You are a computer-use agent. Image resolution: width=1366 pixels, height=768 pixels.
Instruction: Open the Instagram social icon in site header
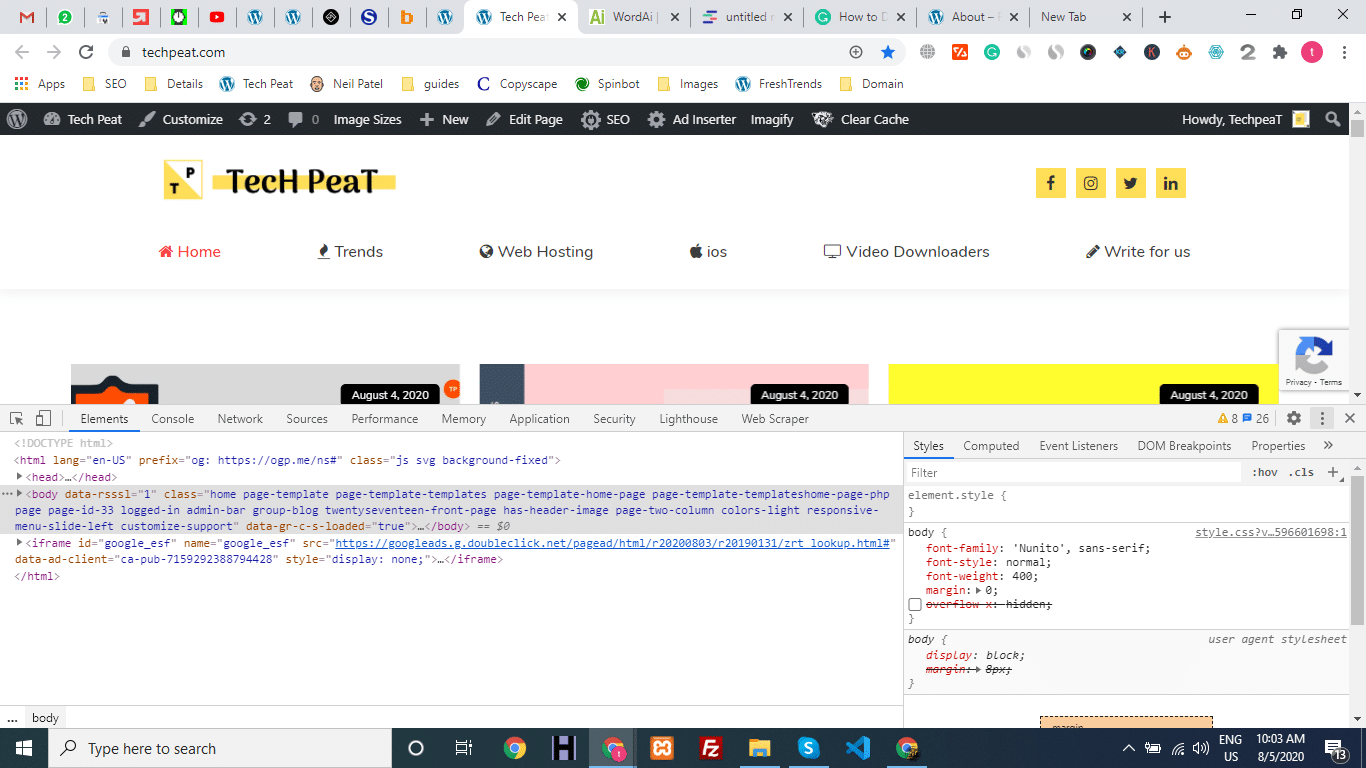pos(1091,183)
